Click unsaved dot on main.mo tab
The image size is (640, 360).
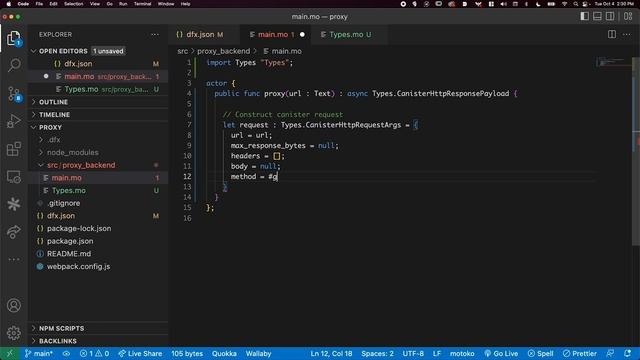[x=302, y=35]
